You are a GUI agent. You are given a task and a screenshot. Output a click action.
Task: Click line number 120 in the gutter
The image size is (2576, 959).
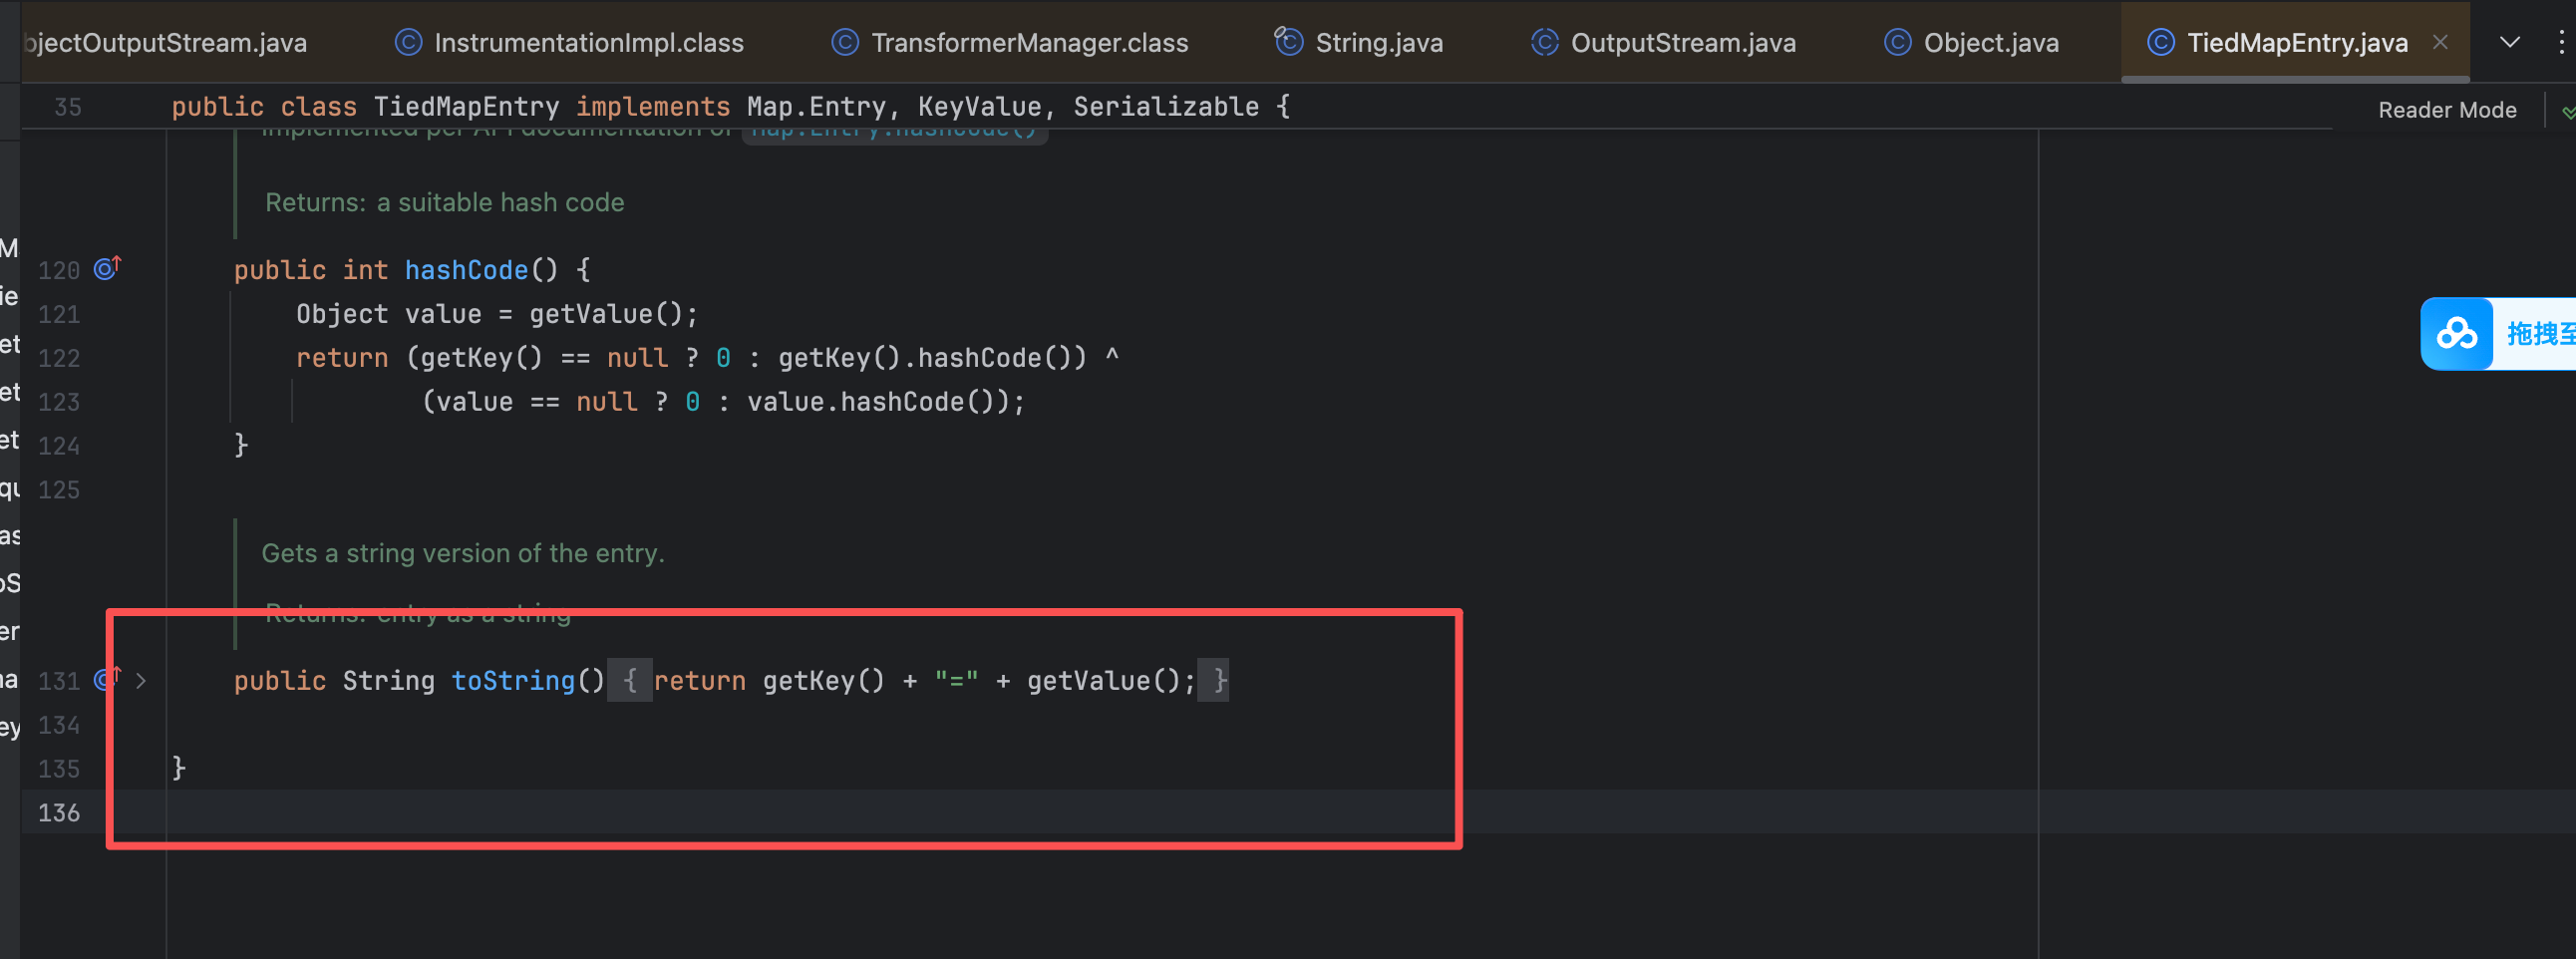[59, 270]
